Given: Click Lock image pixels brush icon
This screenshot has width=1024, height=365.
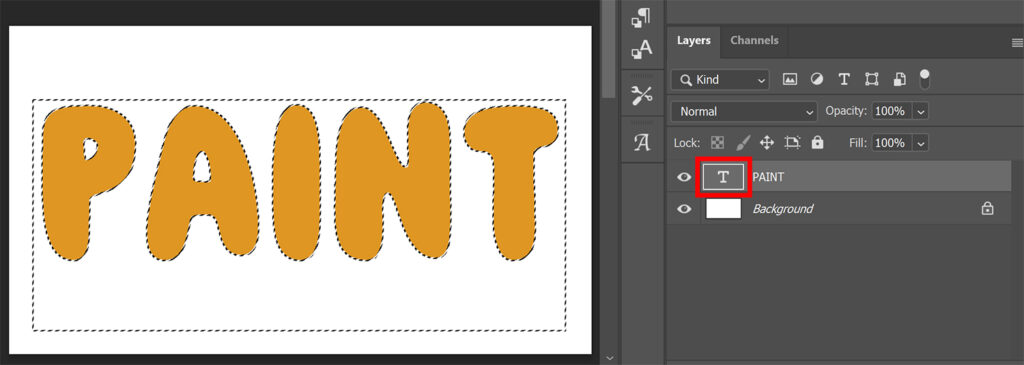Looking at the screenshot, I should coord(743,142).
